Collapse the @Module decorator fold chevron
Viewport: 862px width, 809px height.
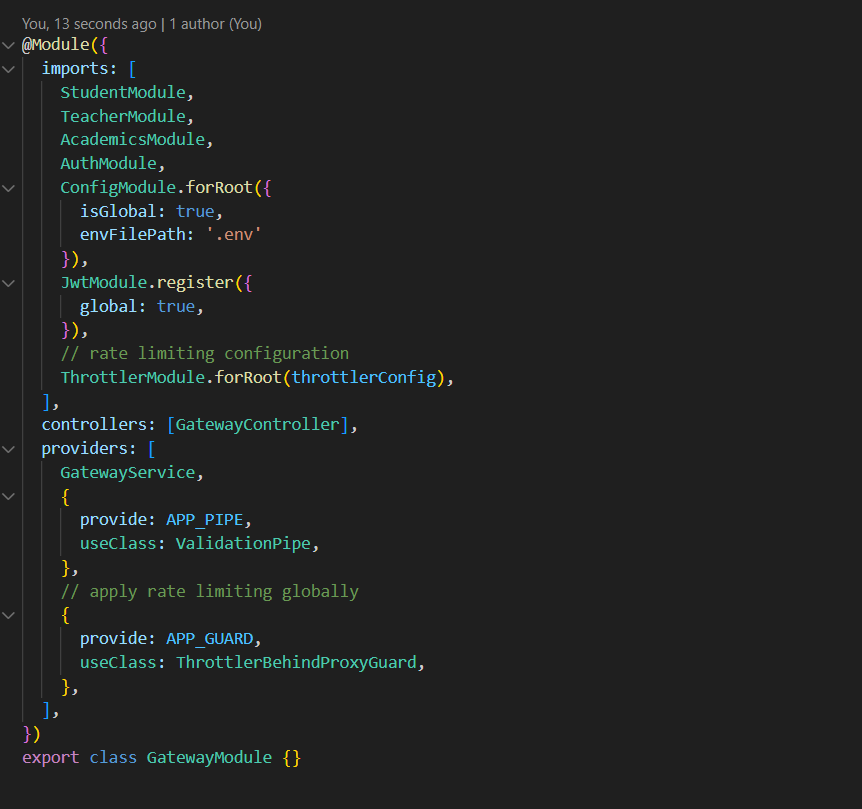8,45
